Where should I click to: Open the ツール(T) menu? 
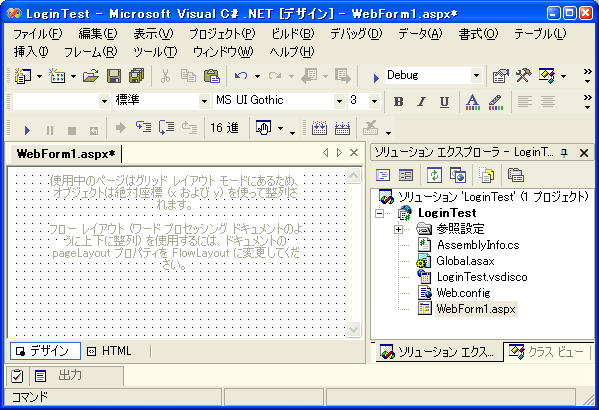[x=155, y=52]
